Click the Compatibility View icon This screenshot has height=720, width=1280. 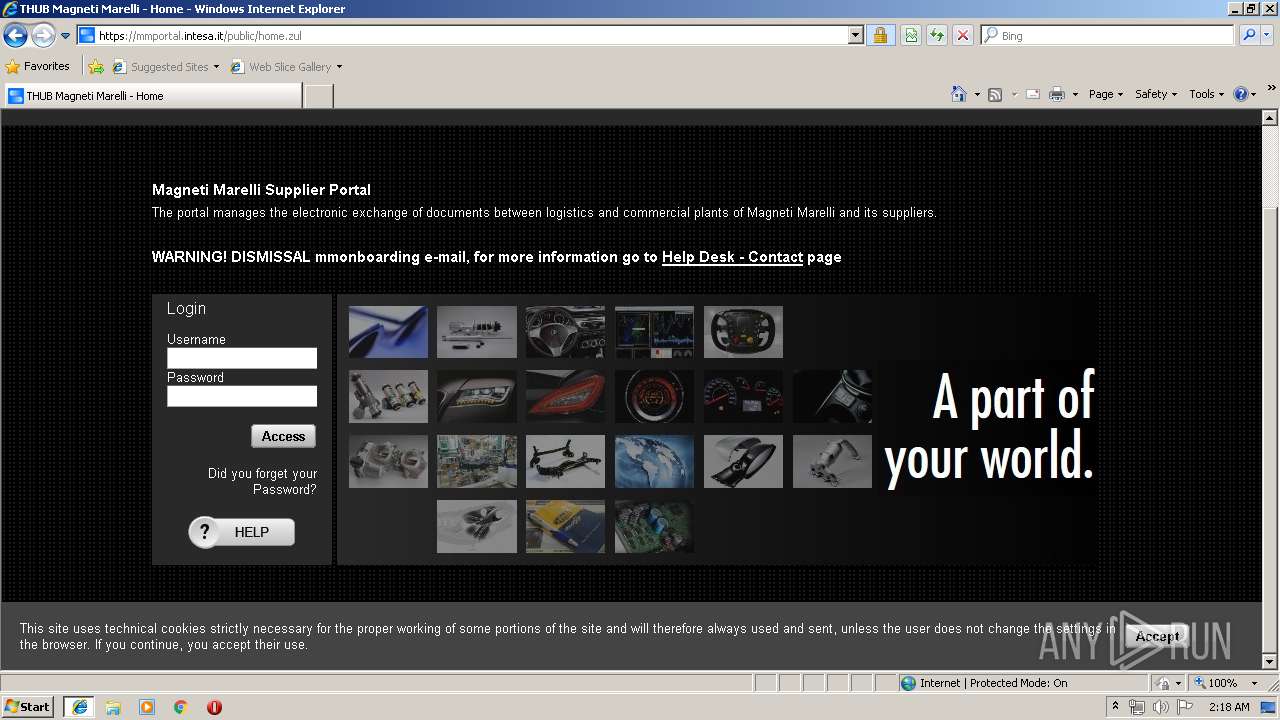(x=911, y=35)
